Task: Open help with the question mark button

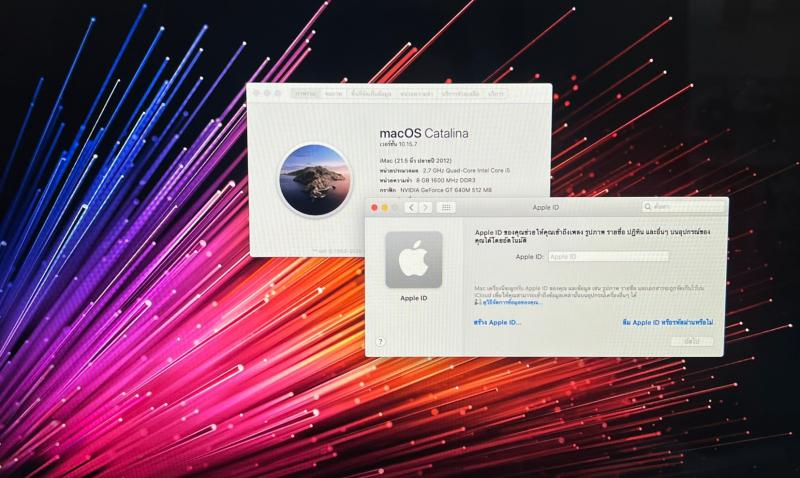Action: (x=380, y=342)
